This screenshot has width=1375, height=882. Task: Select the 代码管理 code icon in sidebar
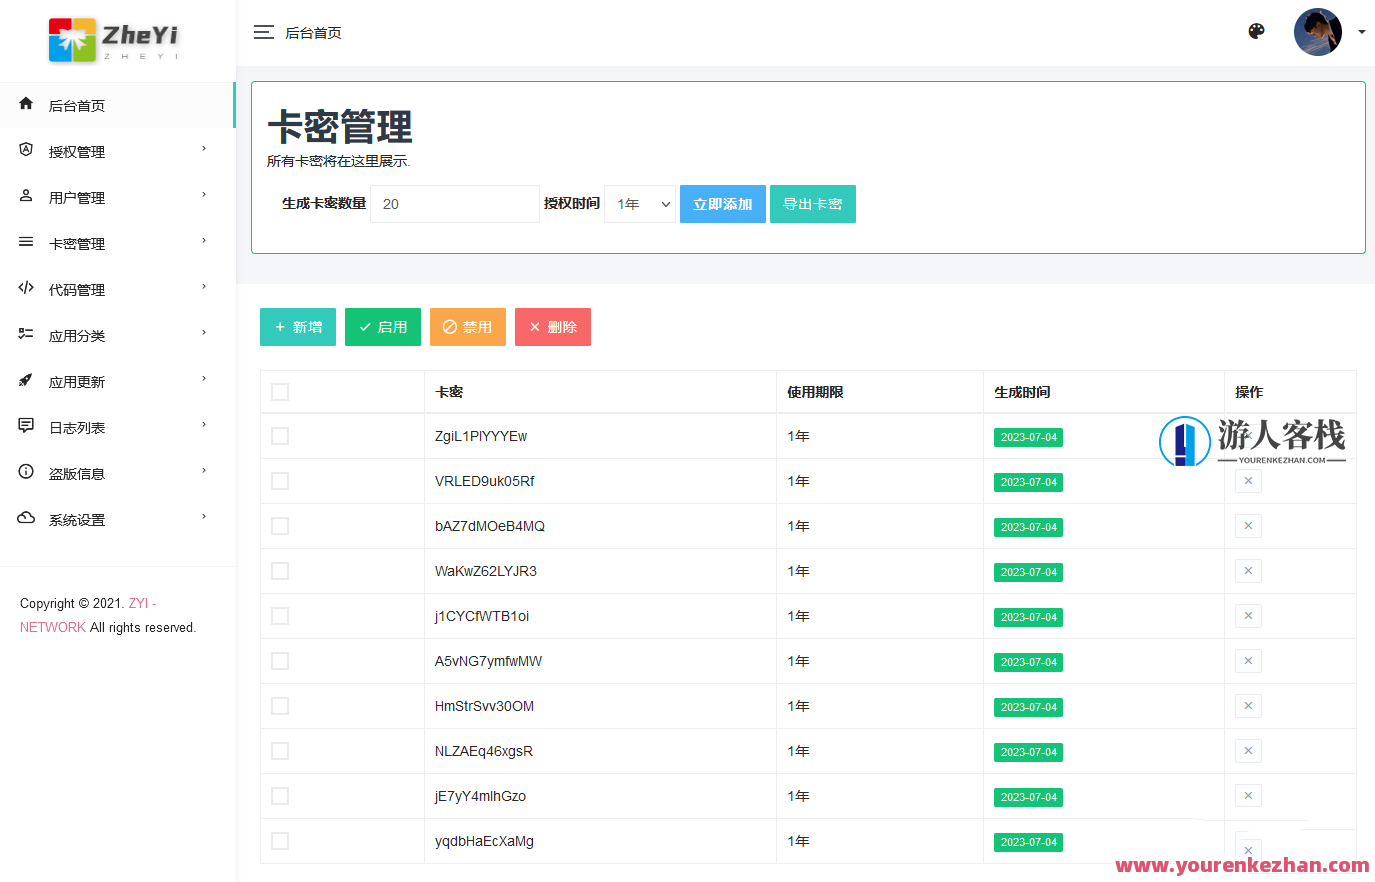pyautogui.click(x=25, y=288)
